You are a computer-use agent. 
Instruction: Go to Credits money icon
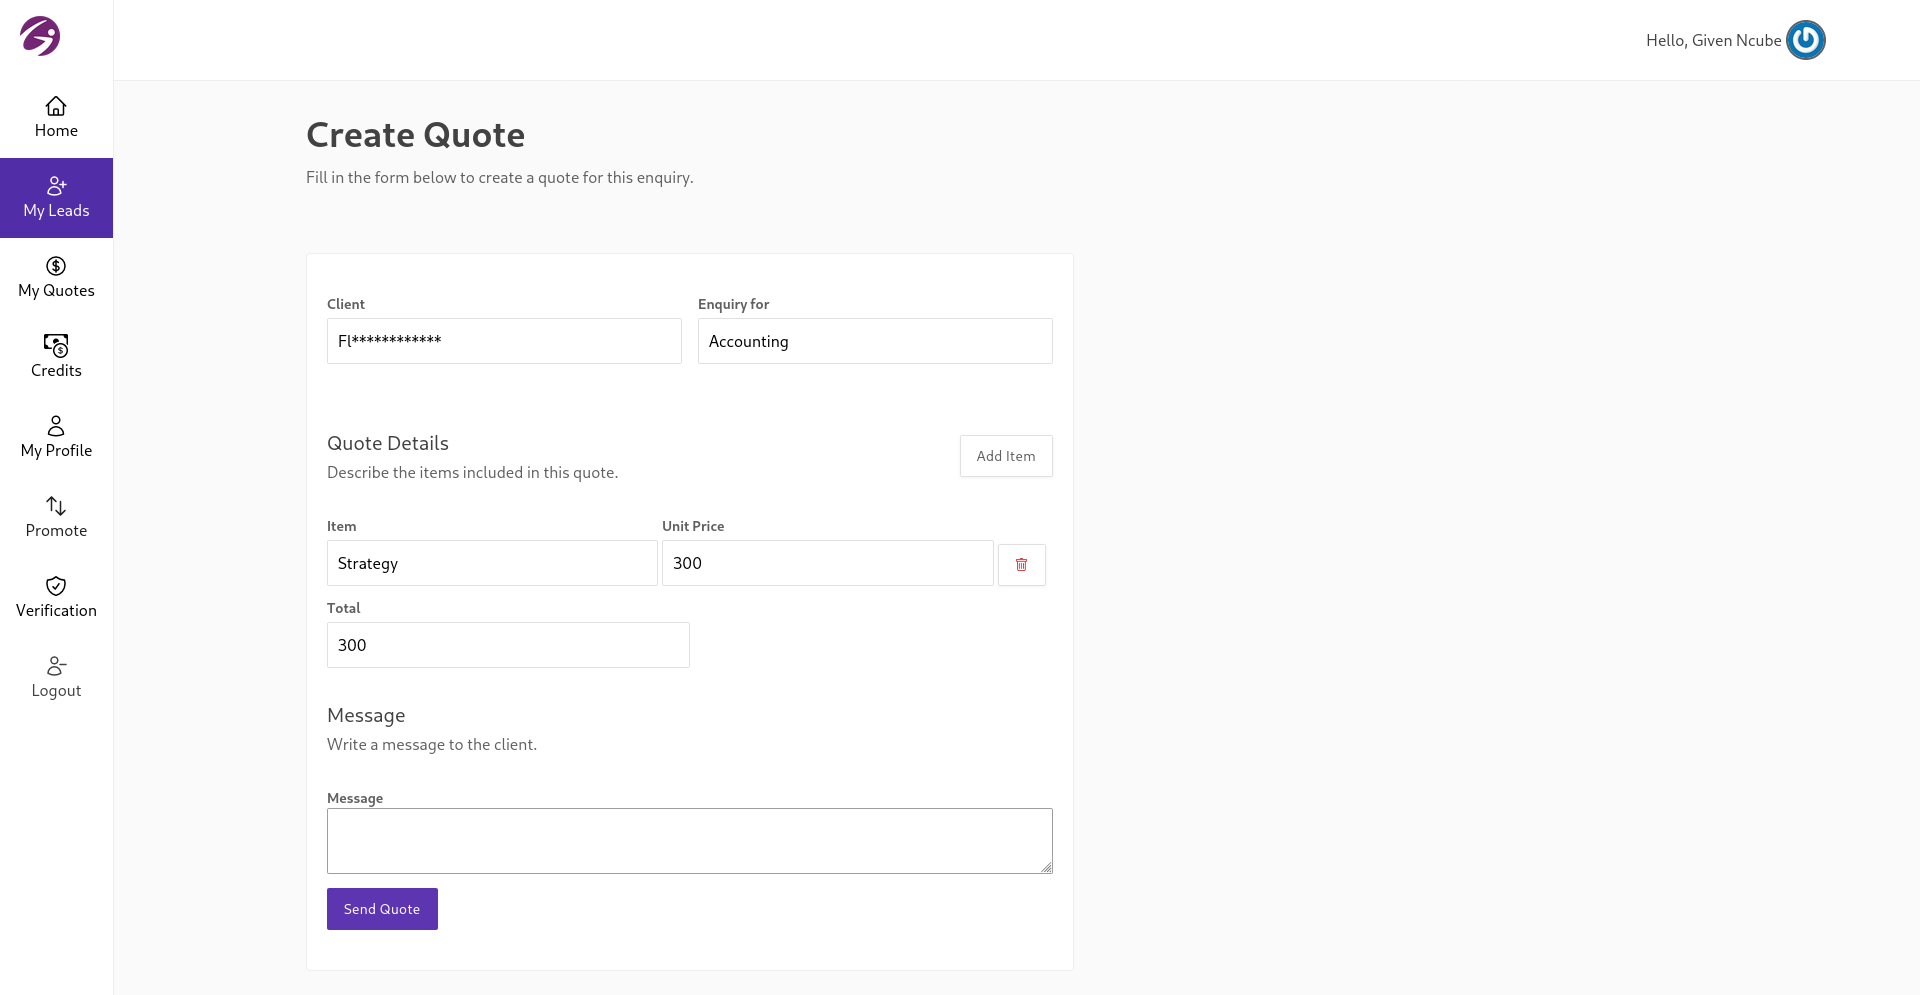[x=56, y=346]
